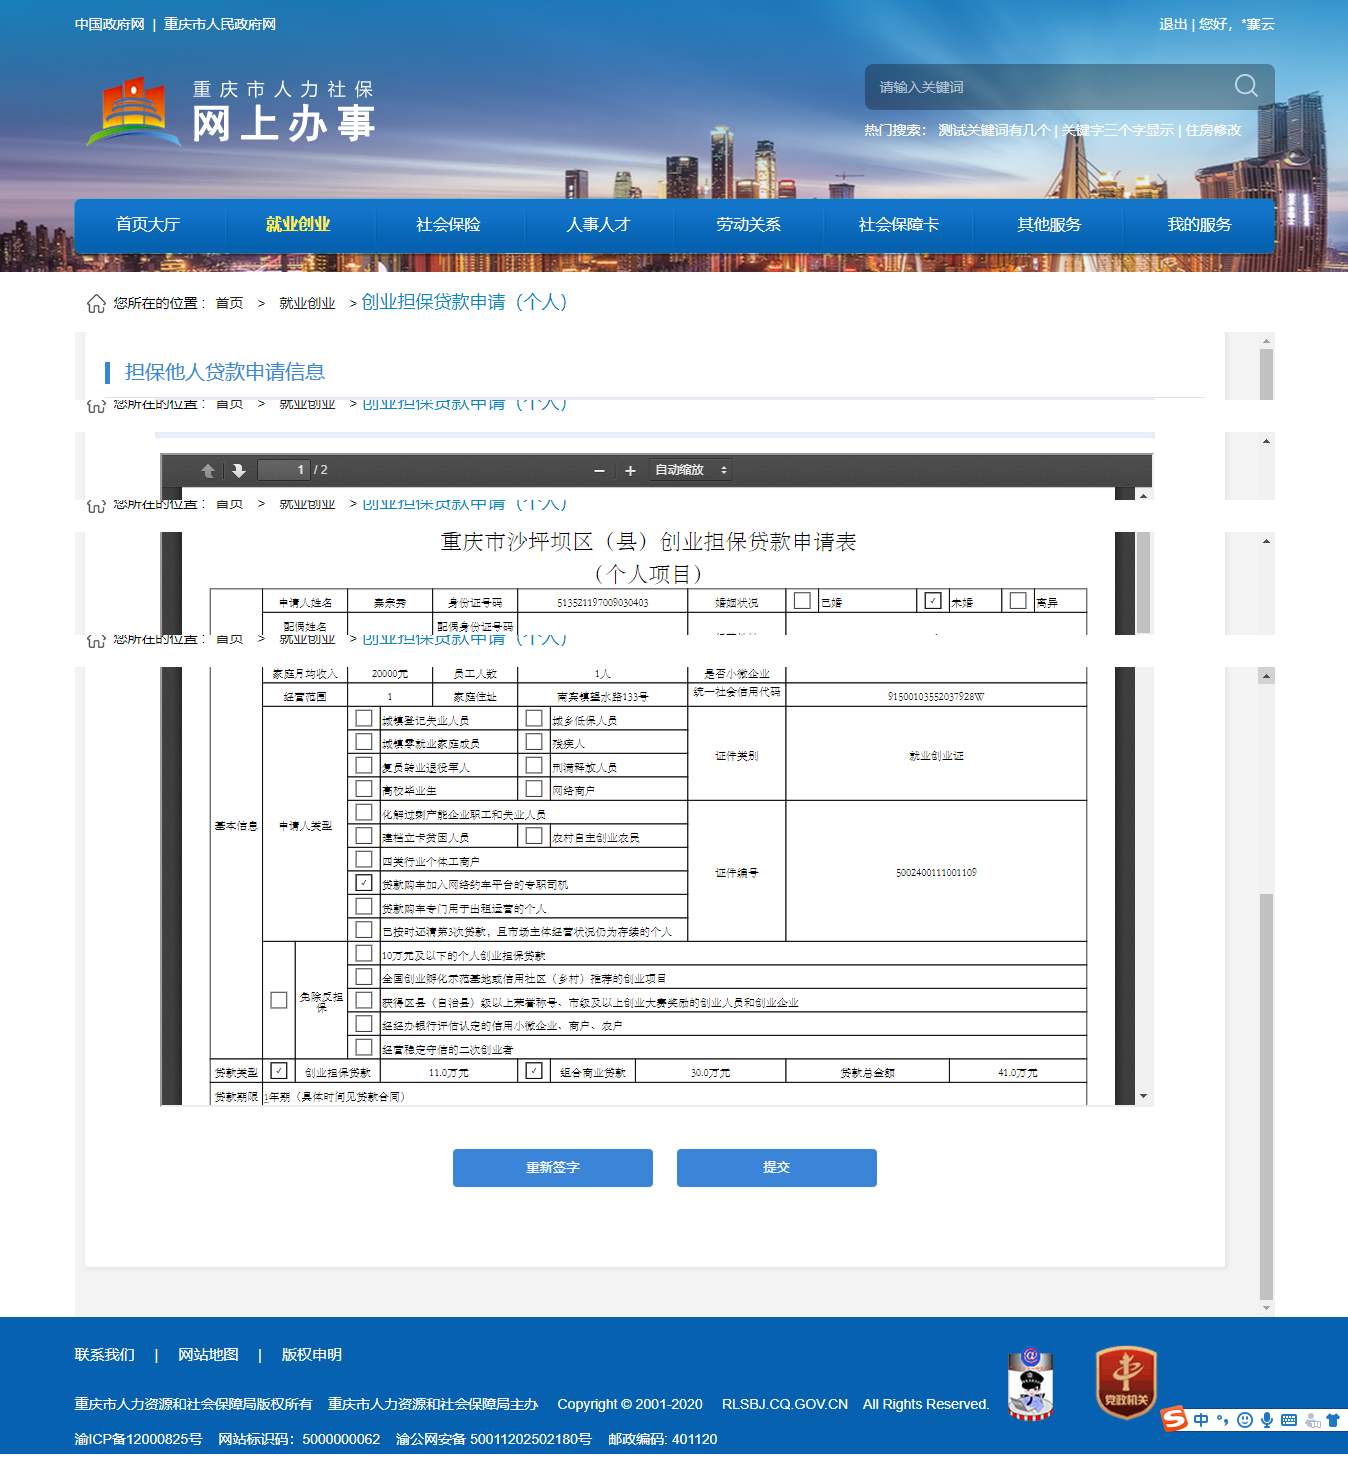The height and width of the screenshot is (1459, 1348).
Task: Open the 劳动关系 nav tab
Action: (748, 225)
